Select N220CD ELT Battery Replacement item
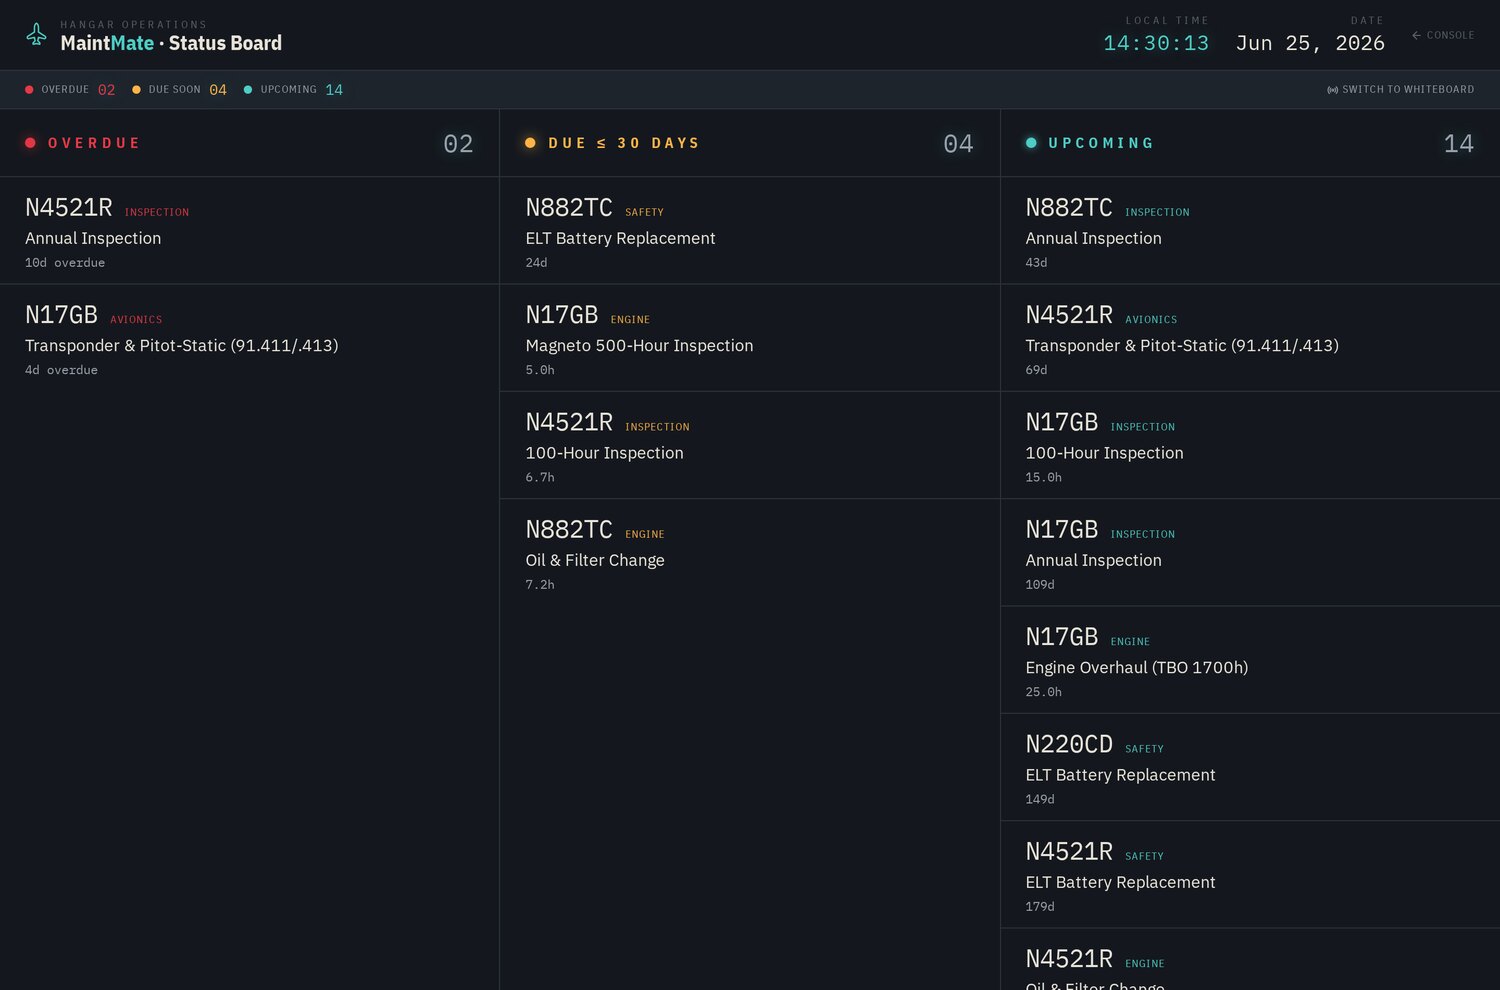Viewport: 1500px width, 990px height. click(x=1250, y=767)
